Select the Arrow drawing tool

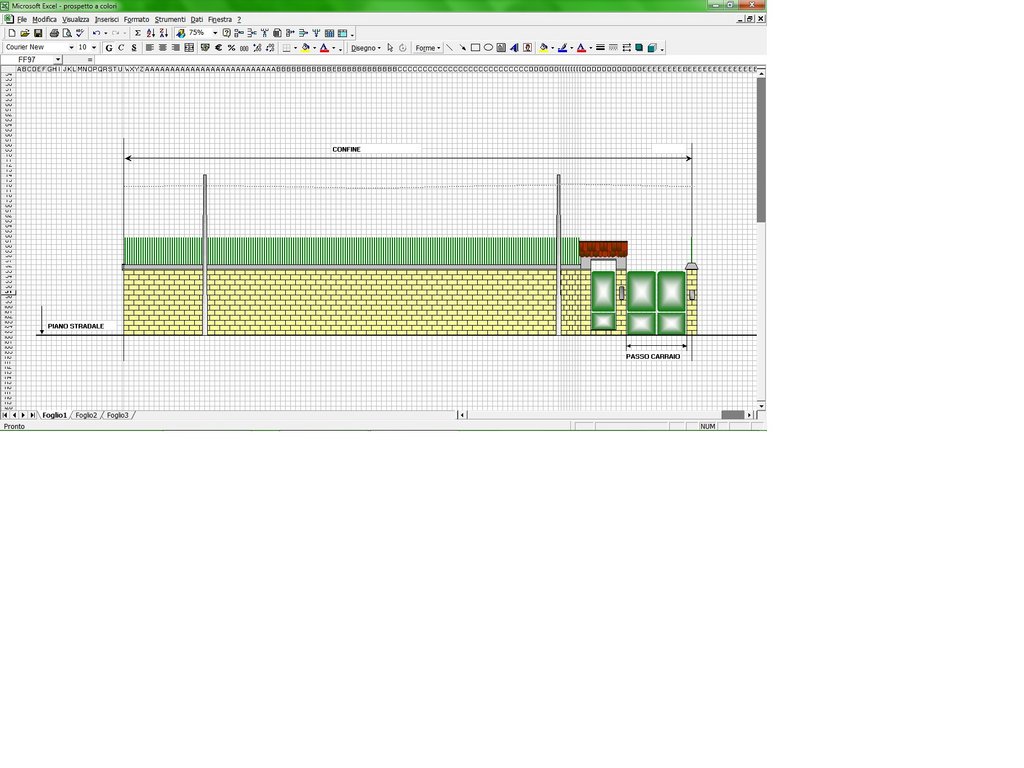462,48
